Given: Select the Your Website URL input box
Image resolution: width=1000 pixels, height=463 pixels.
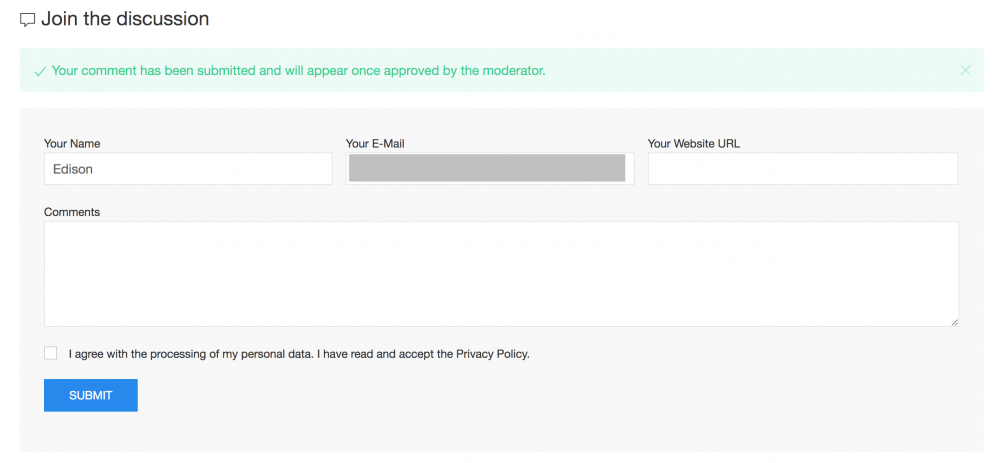Looking at the screenshot, I should click(x=803, y=169).
